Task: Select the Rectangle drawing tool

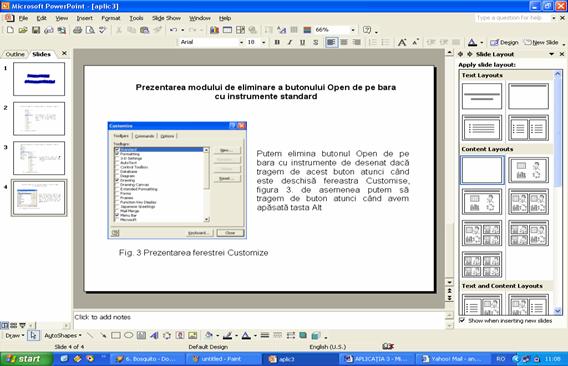Action: point(116,336)
